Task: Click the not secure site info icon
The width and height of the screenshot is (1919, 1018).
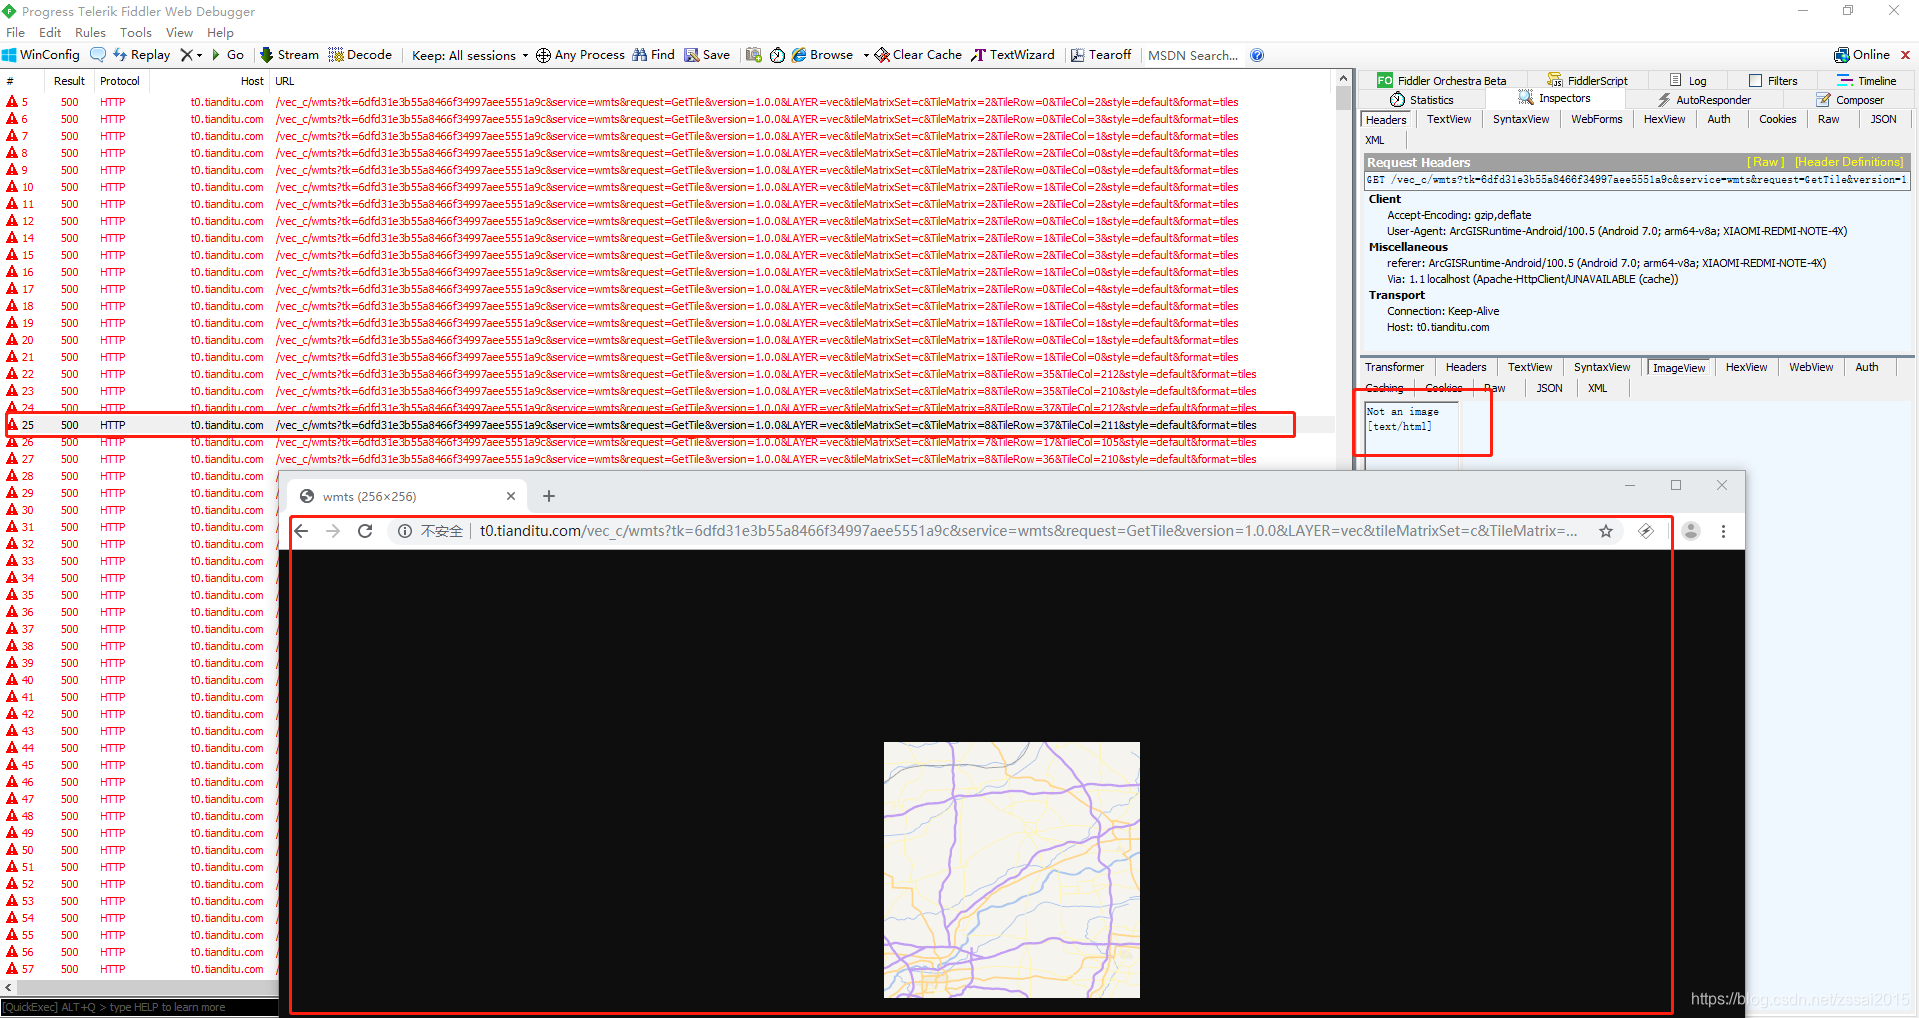Action: coord(405,531)
